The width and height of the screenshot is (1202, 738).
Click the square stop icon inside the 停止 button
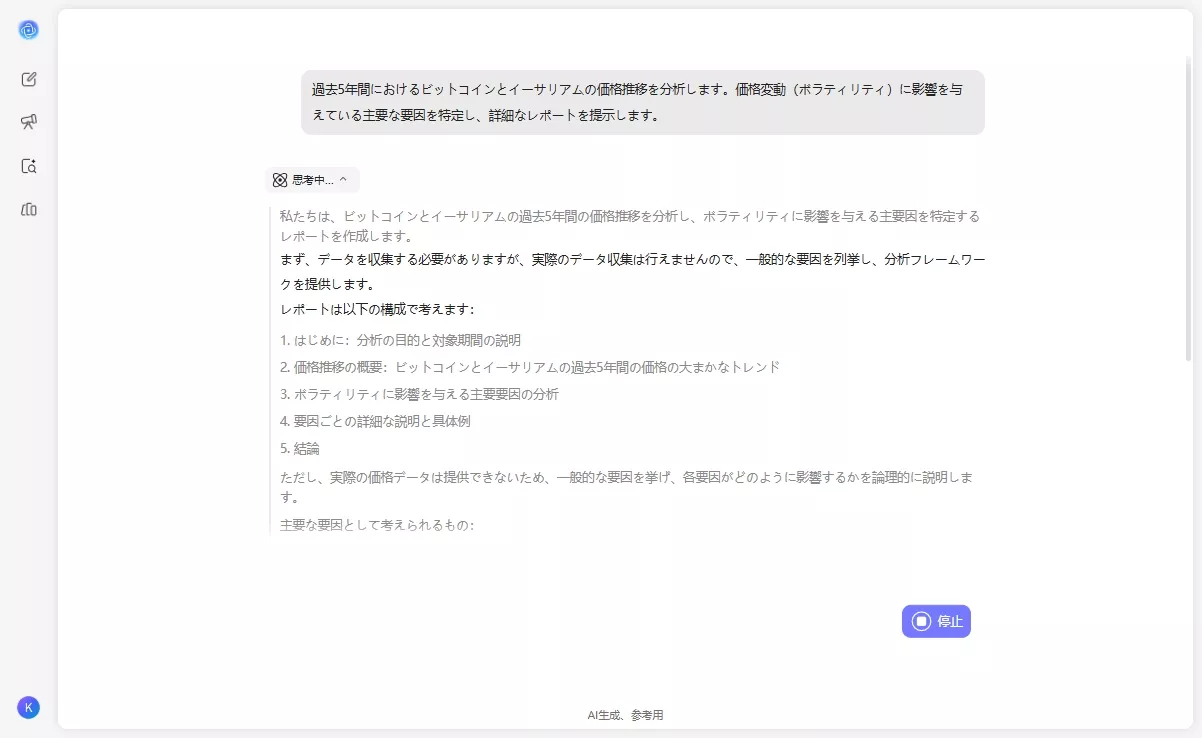pos(920,621)
